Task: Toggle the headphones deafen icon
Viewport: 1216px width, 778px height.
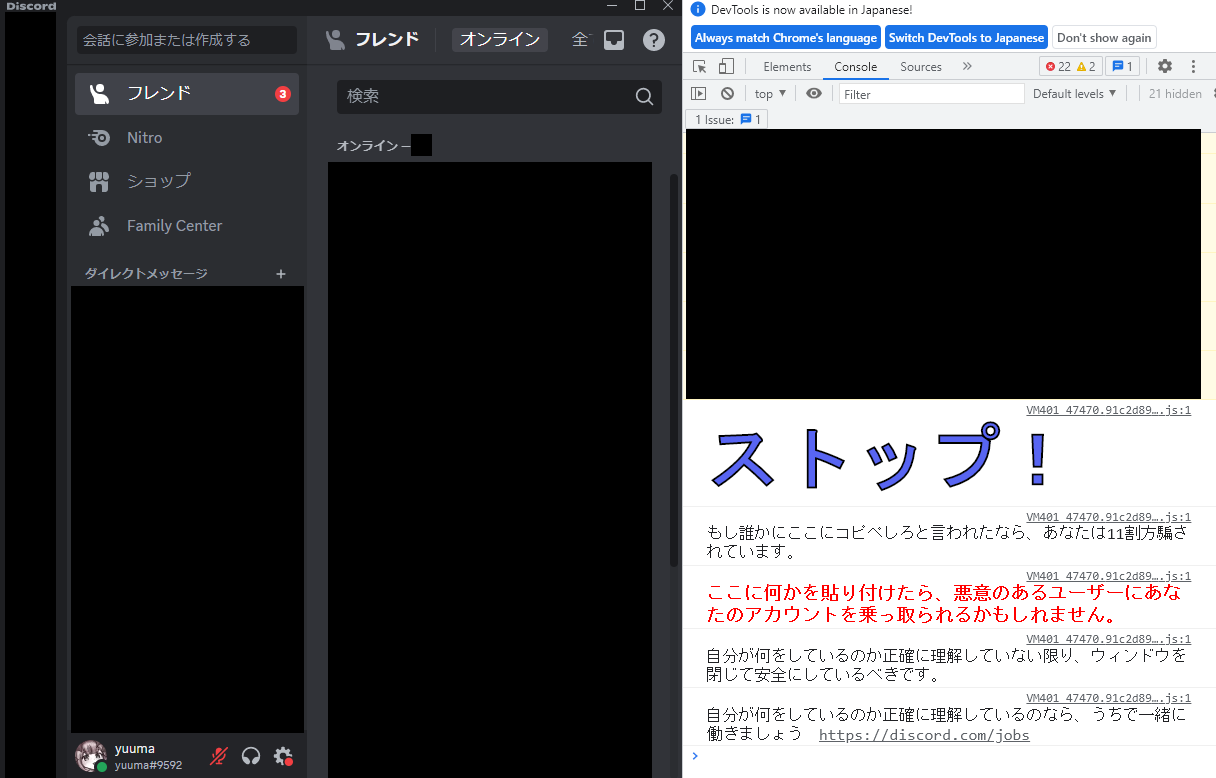Action: 251,756
